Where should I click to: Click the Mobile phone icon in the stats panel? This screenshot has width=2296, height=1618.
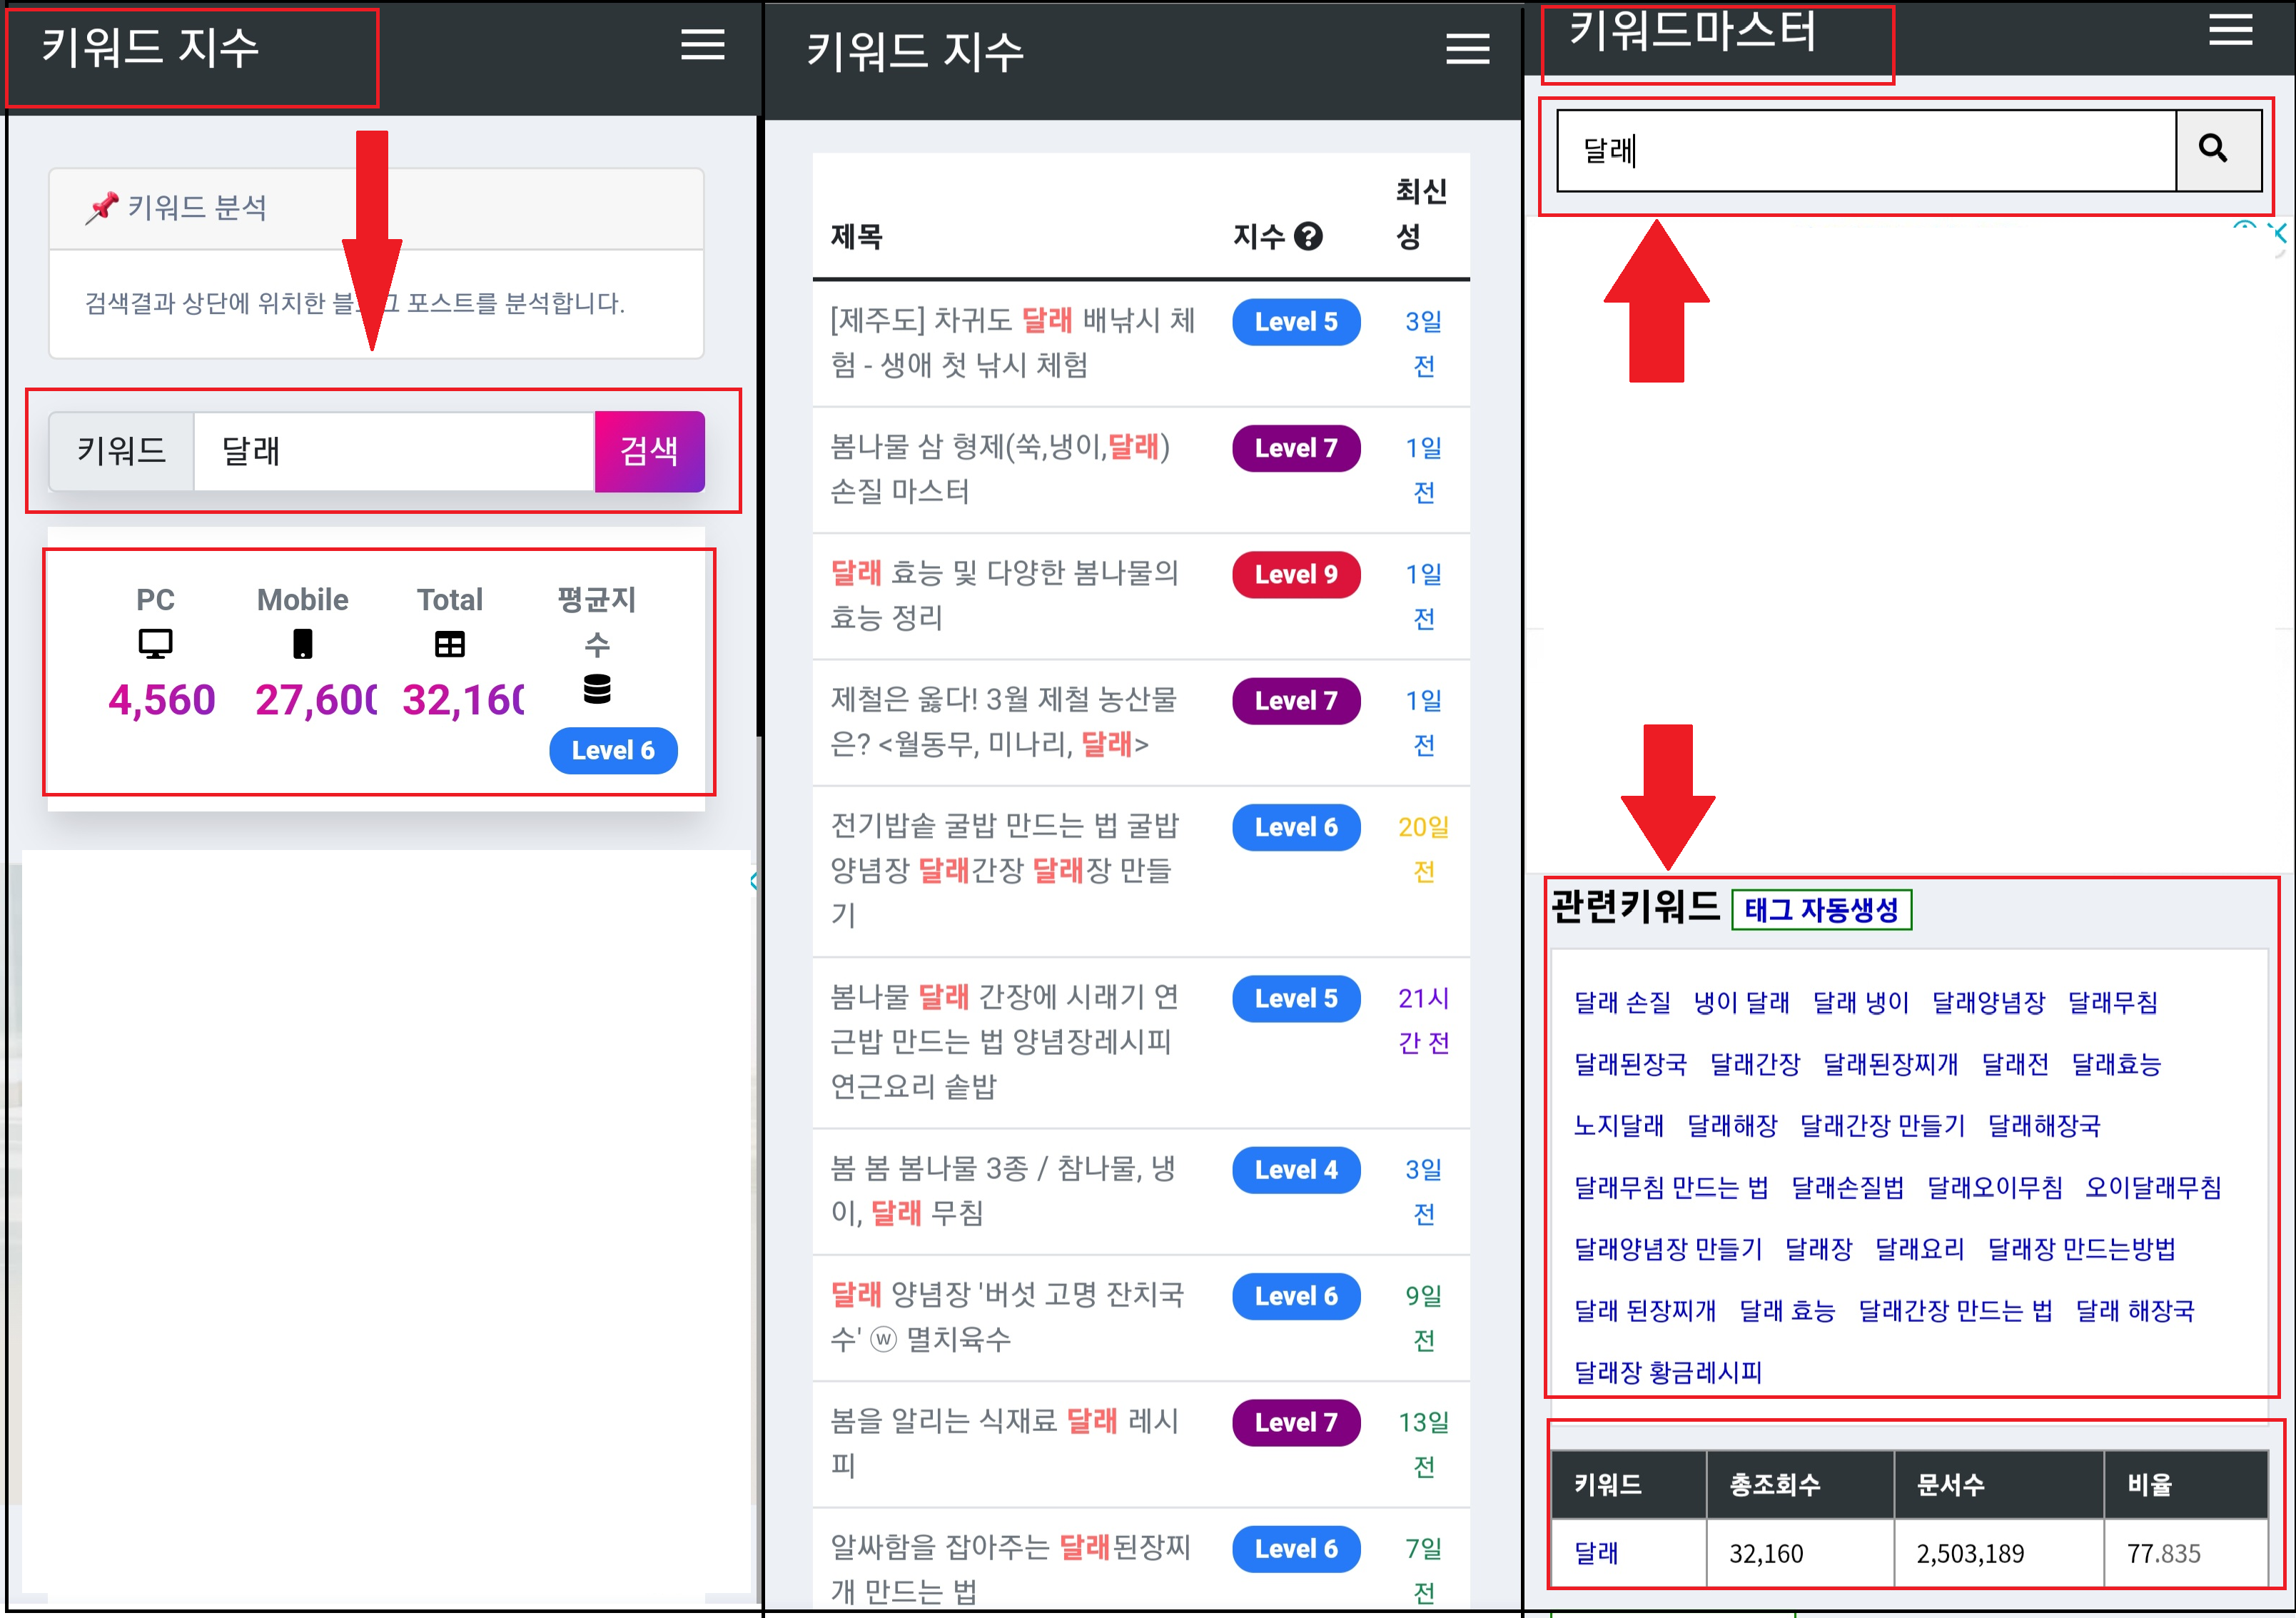(303, 644)
